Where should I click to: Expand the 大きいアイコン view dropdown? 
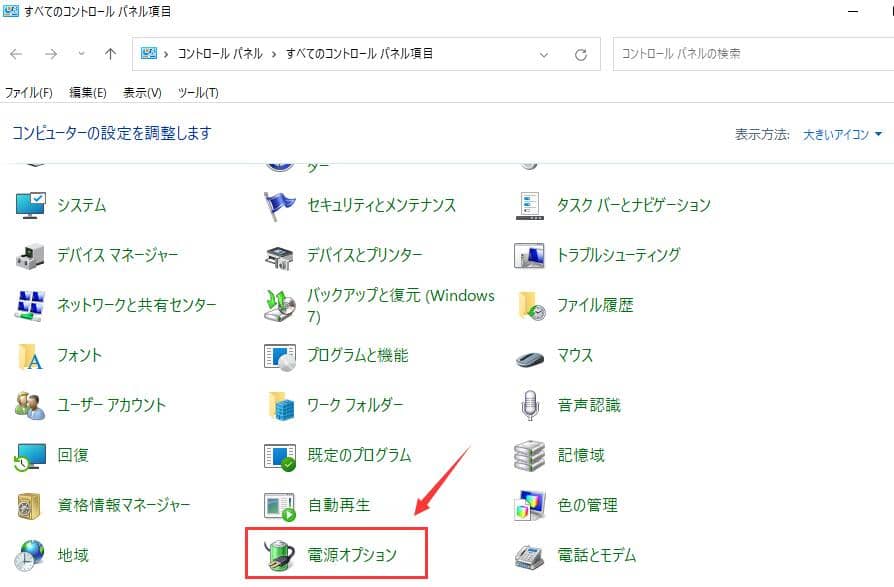tap(843, 134)
